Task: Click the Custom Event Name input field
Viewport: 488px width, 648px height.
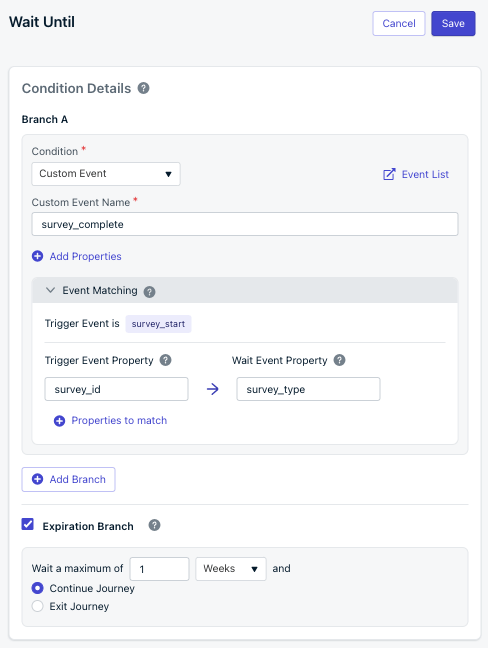Action: tap(245, 224)
